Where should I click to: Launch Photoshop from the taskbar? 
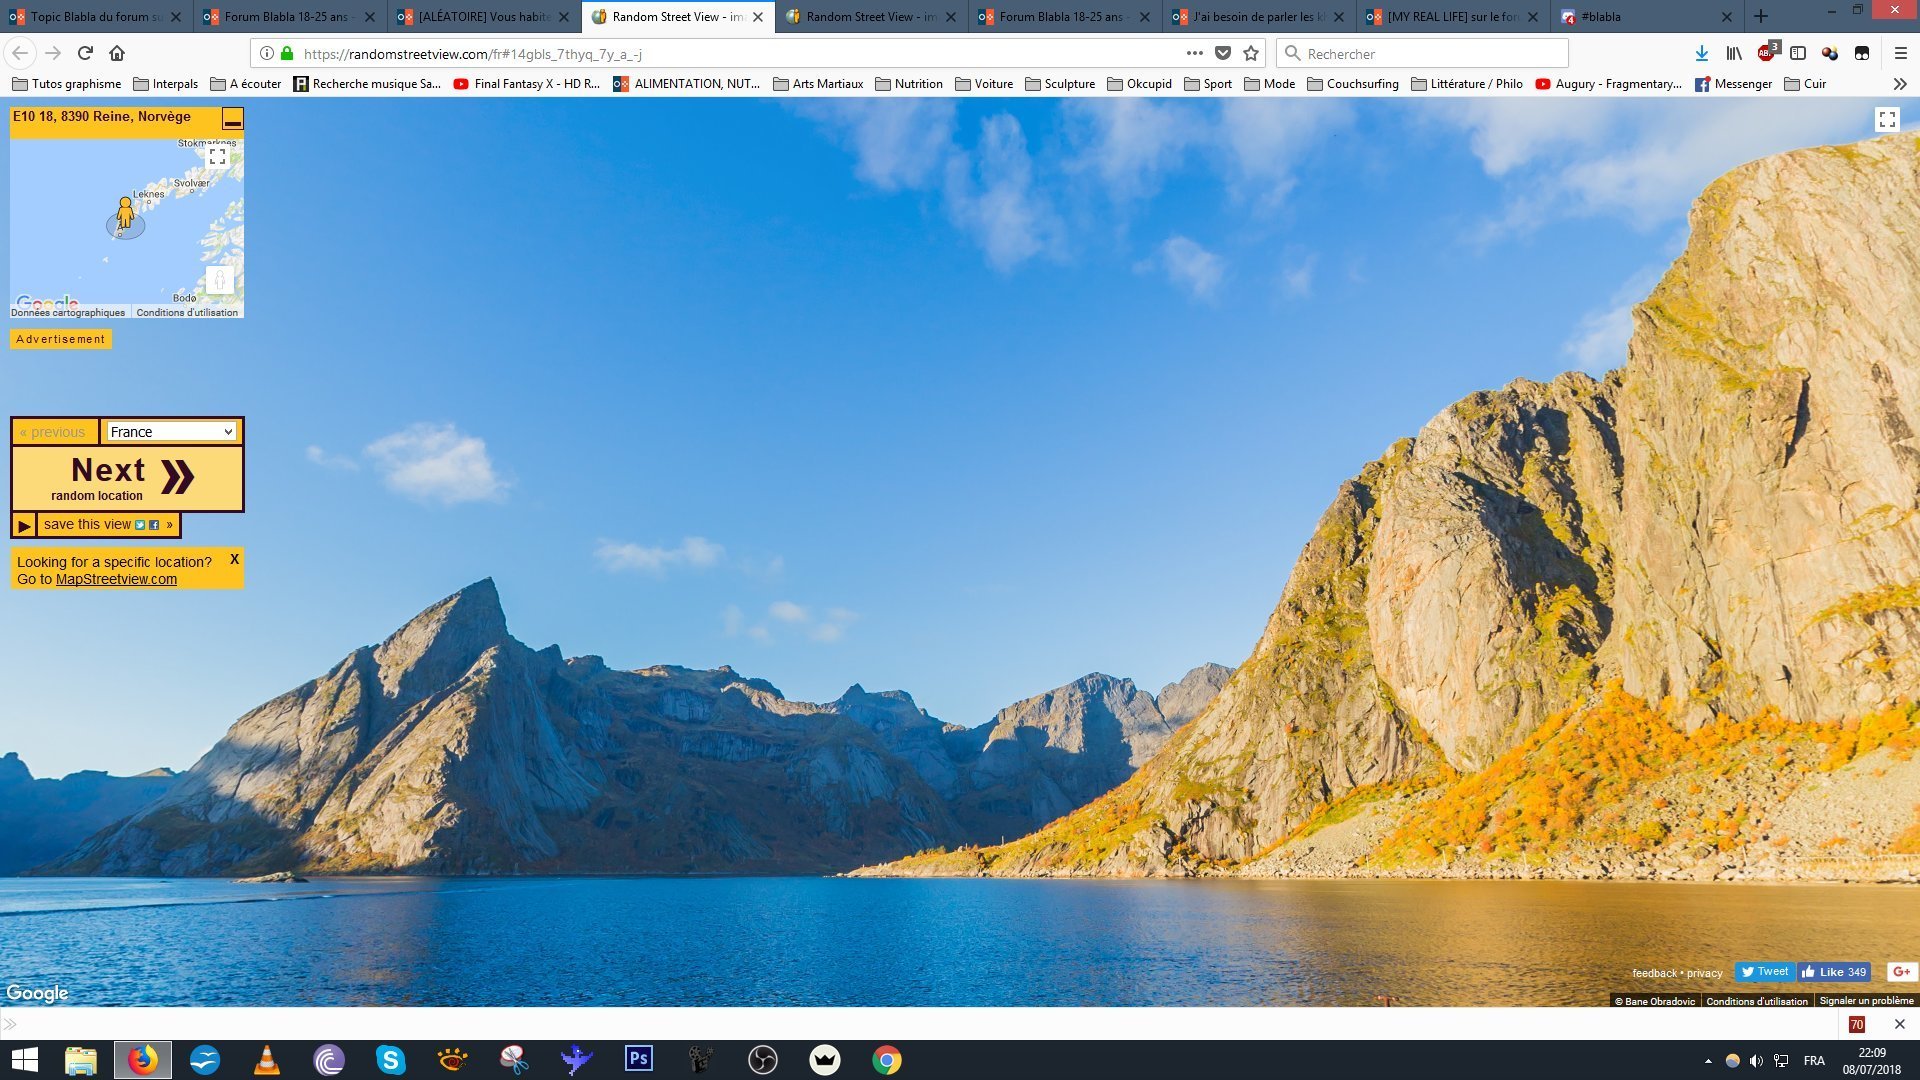pos(638,1059)
